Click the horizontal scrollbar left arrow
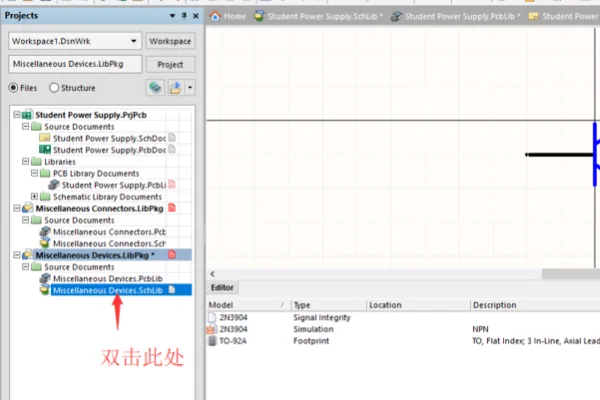The width and height of the screenshot is (600, 400). coord(212,274)
